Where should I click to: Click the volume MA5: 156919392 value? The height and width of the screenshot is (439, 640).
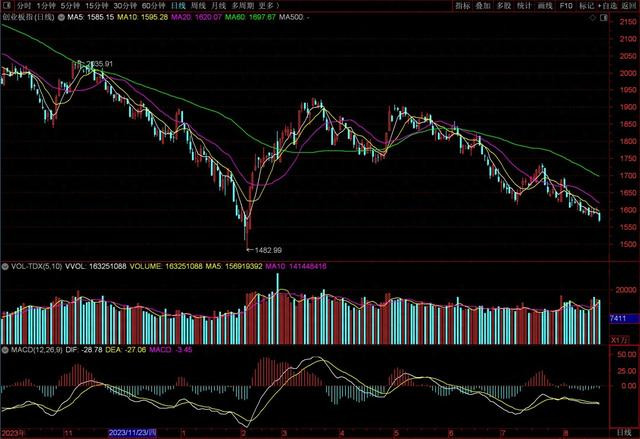coord(234,266)
